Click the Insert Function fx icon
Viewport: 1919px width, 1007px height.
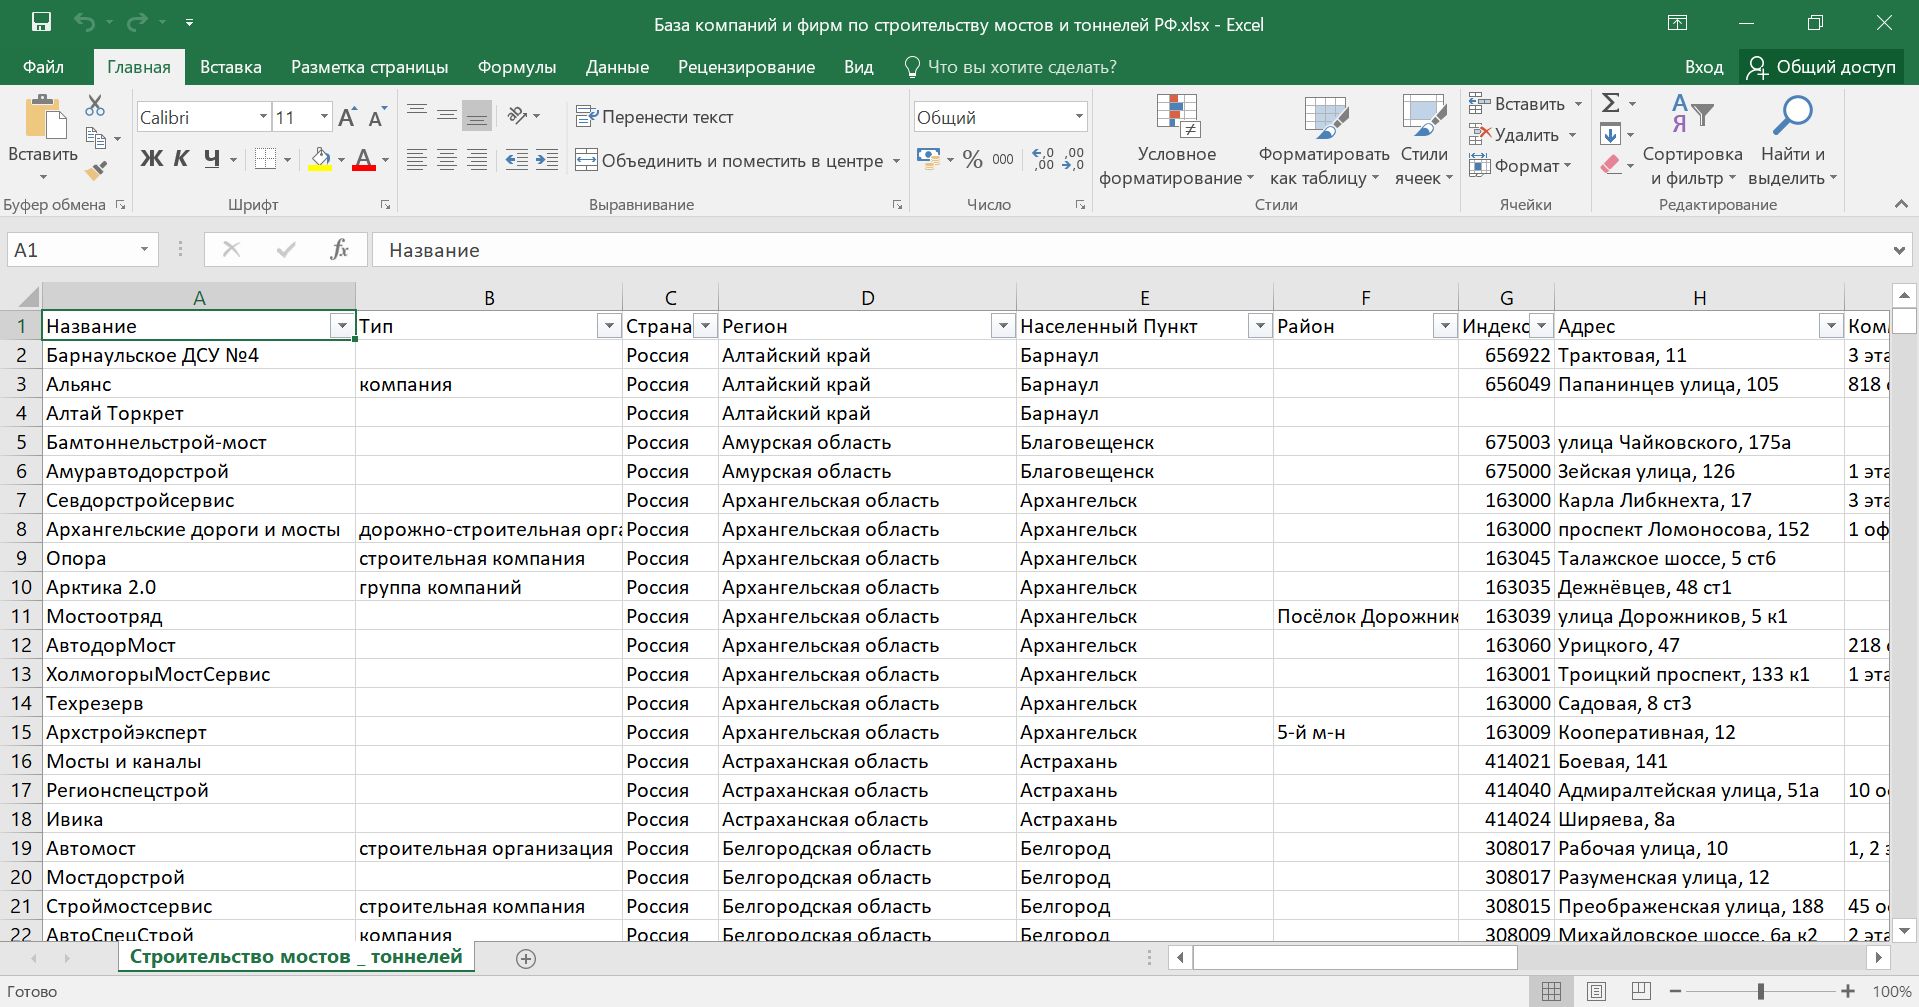click(x=339, y=250)
